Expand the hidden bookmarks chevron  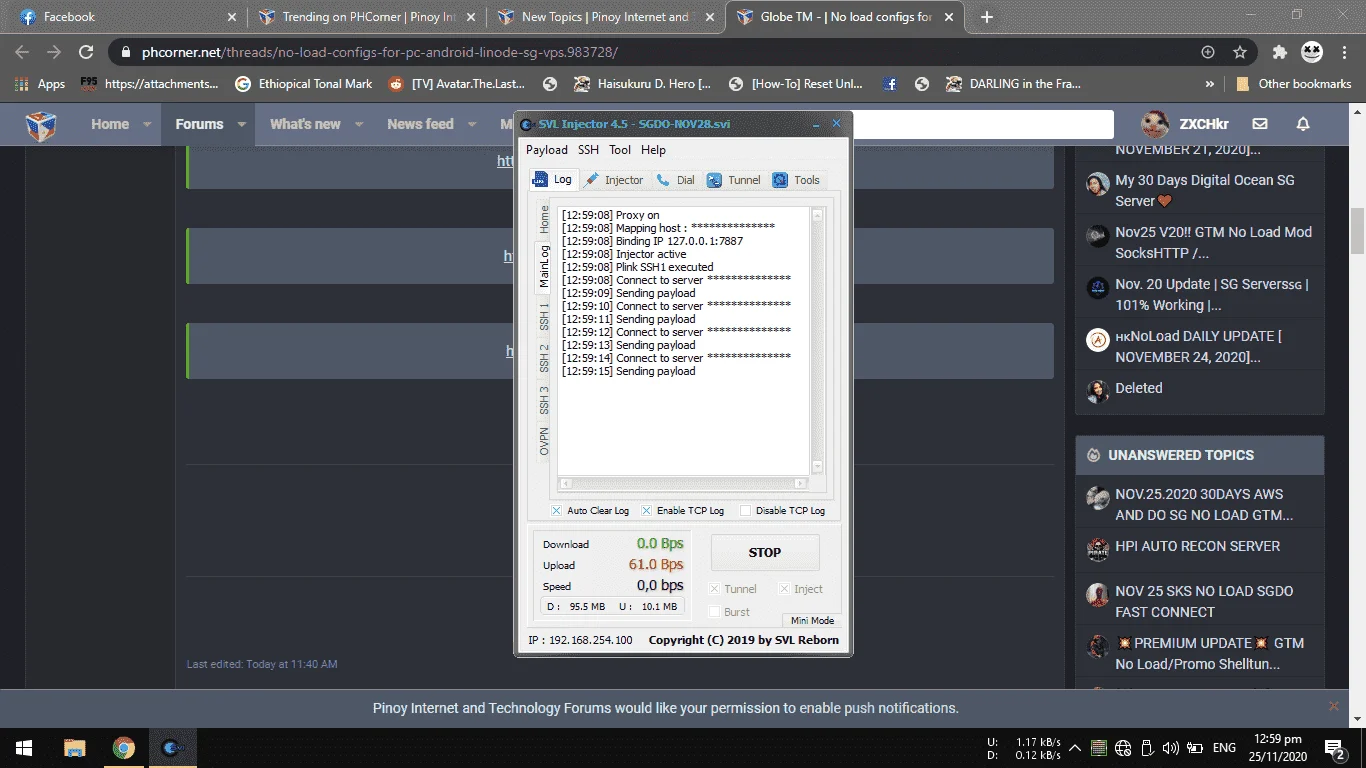click(1210, 84)
